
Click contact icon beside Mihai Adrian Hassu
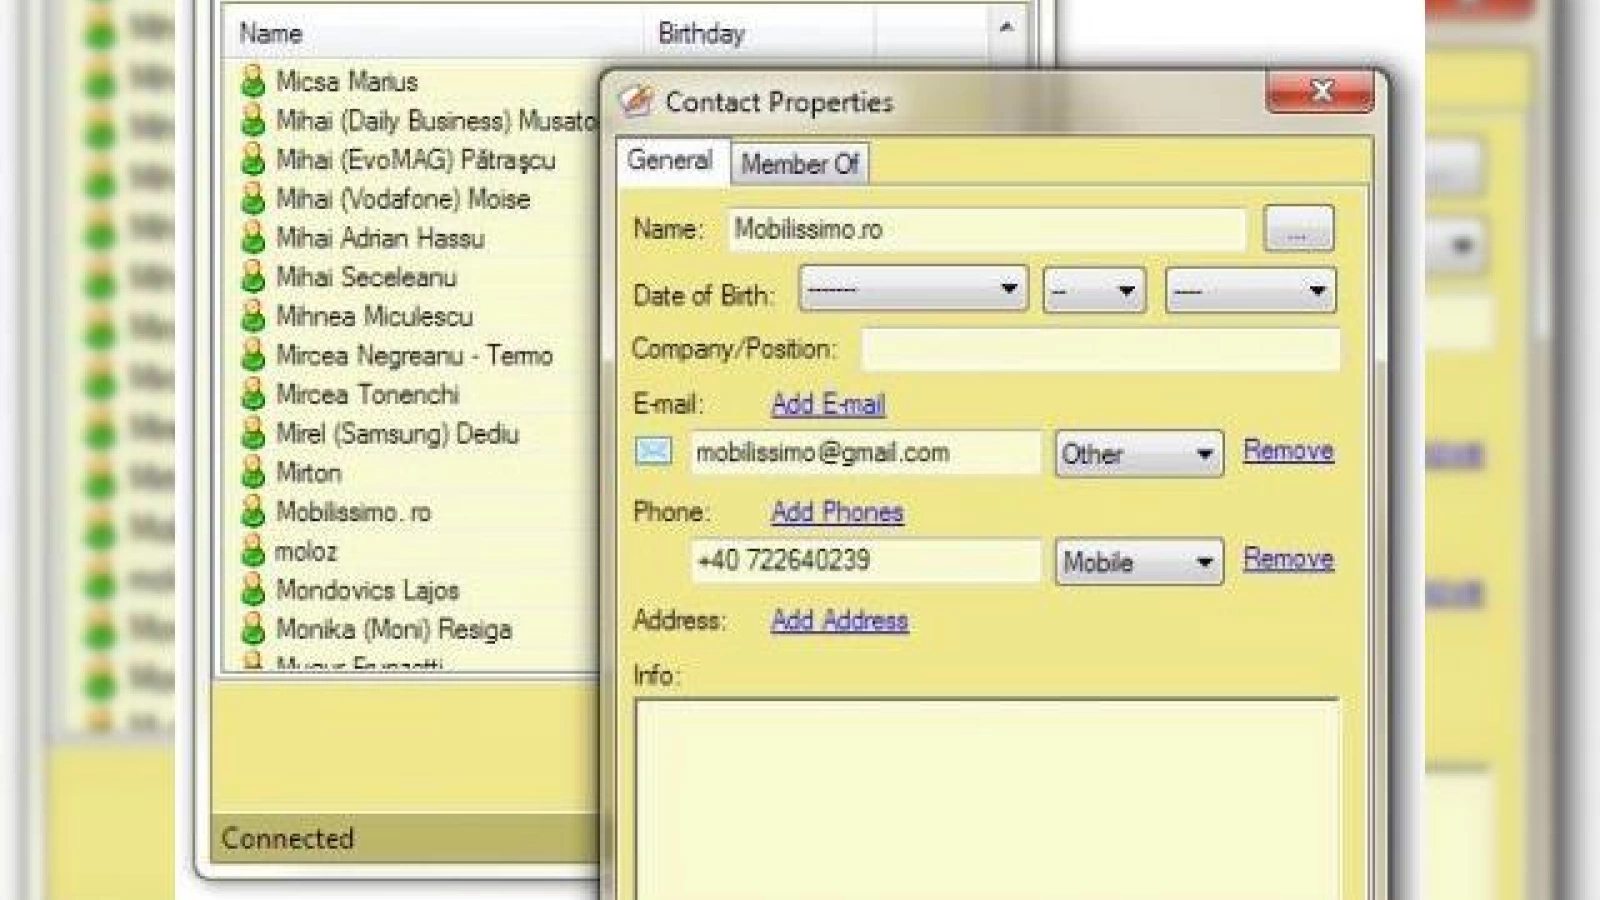click(x=253, y=238)
